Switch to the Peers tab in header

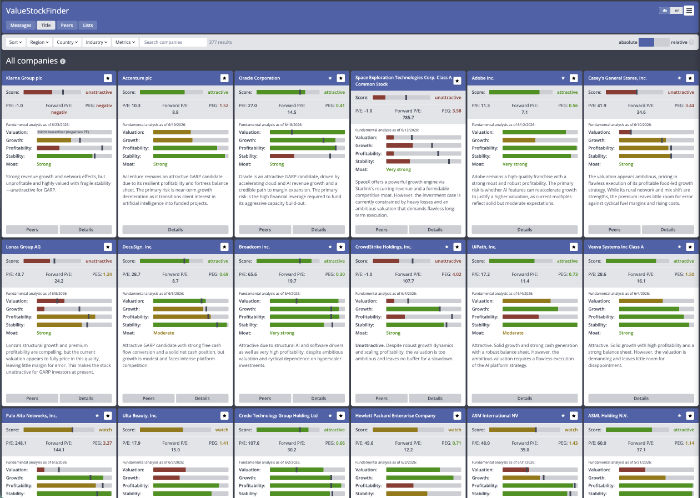[67, 25]
